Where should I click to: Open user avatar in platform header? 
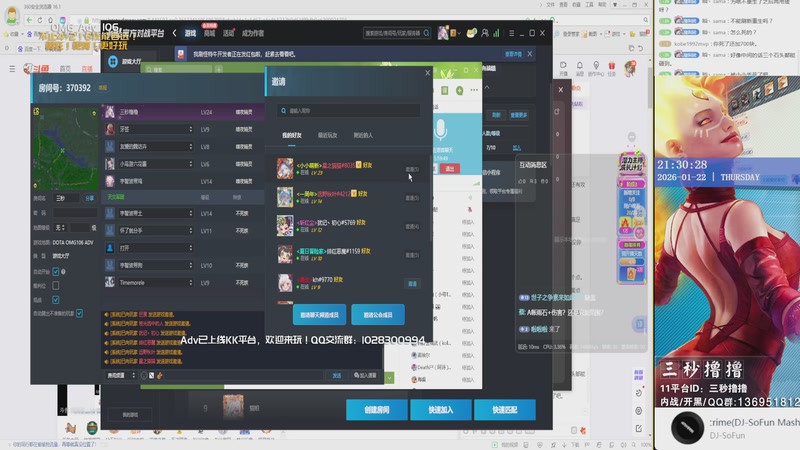(442, 33)
